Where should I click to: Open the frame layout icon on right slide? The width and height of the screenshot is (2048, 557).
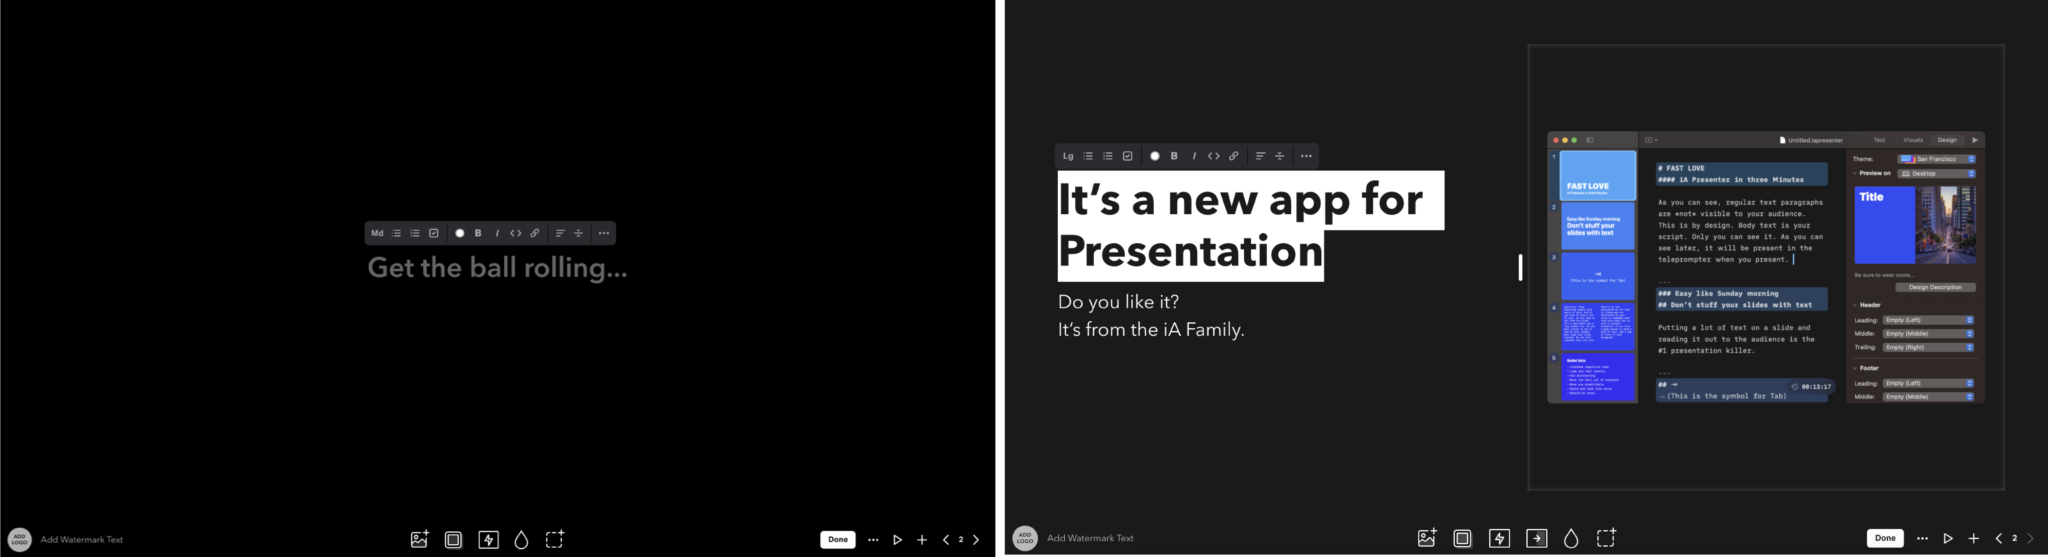click(x=1462, y=538)
